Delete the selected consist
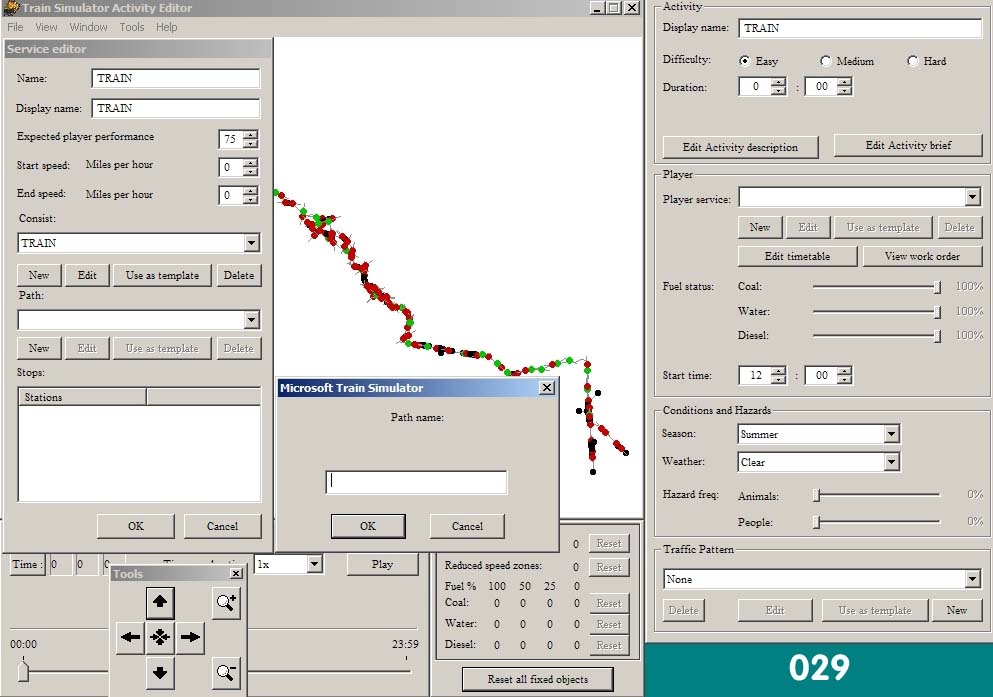This screenshot has height=697, width=993. coord(239,275)
